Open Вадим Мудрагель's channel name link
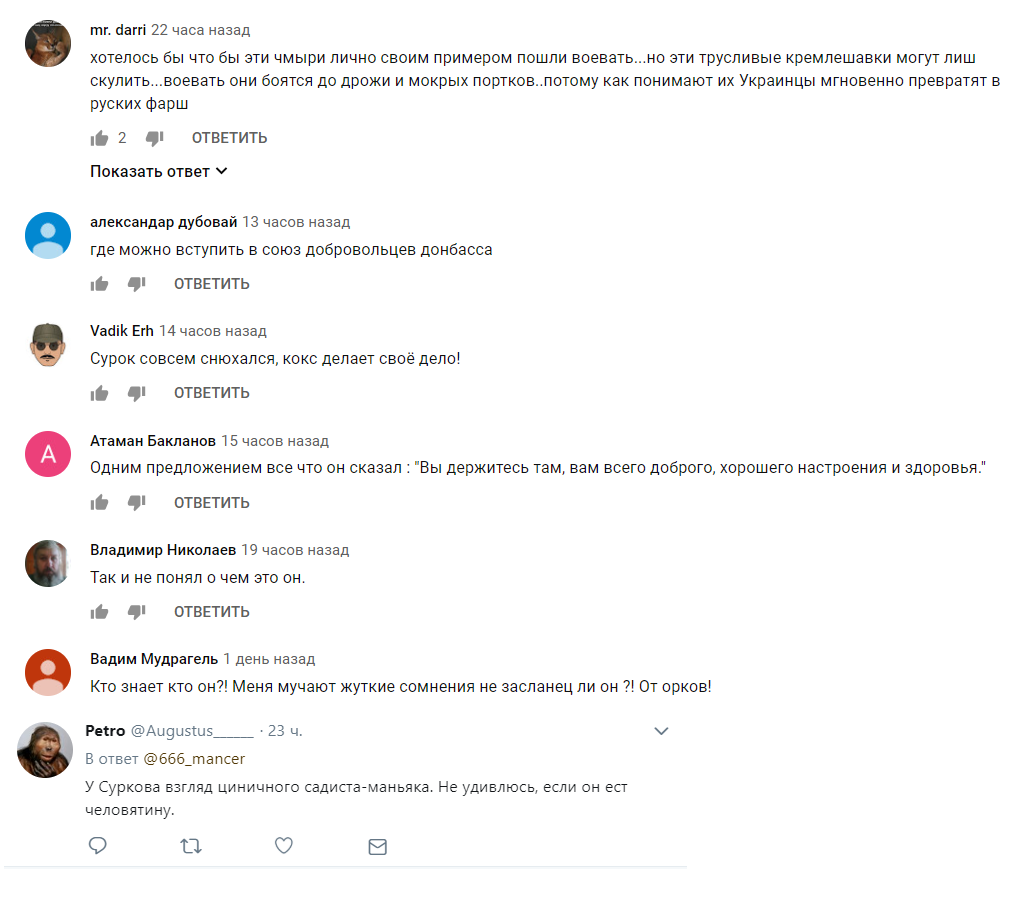1016x906 pixels. pos(154,659)
